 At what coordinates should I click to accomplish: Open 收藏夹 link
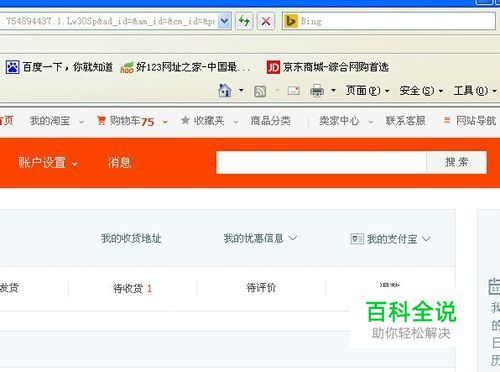tap(209, 121)
